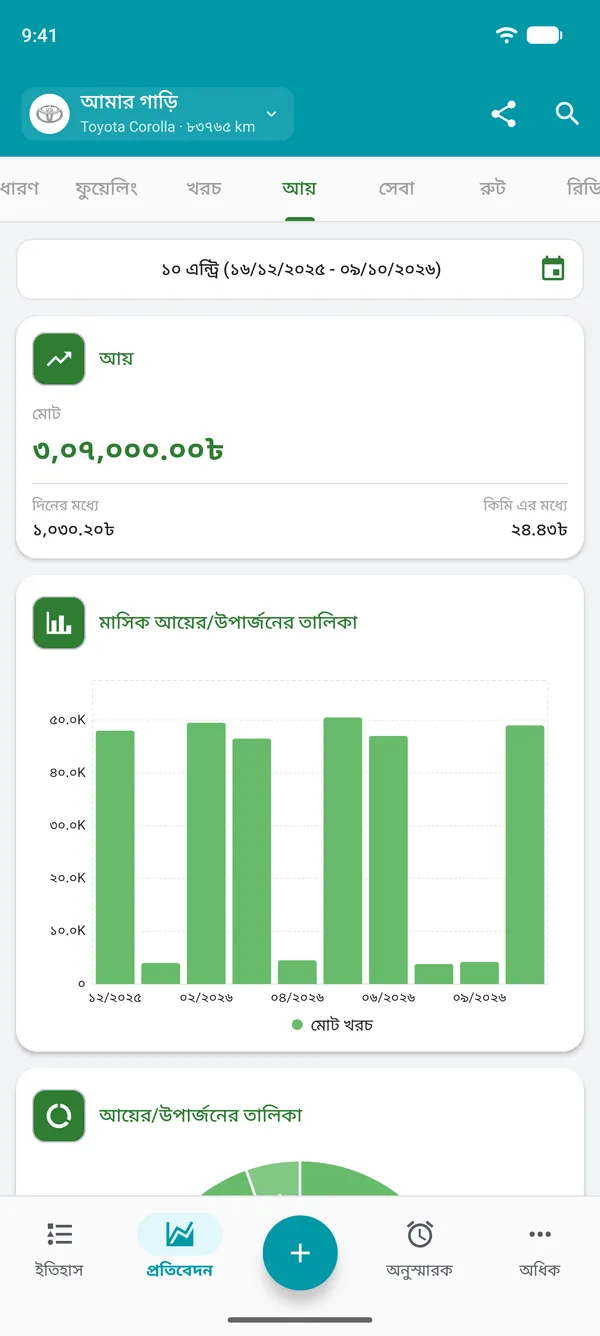
Task: Switch to the সেবা tab
Action: (397, 188)
